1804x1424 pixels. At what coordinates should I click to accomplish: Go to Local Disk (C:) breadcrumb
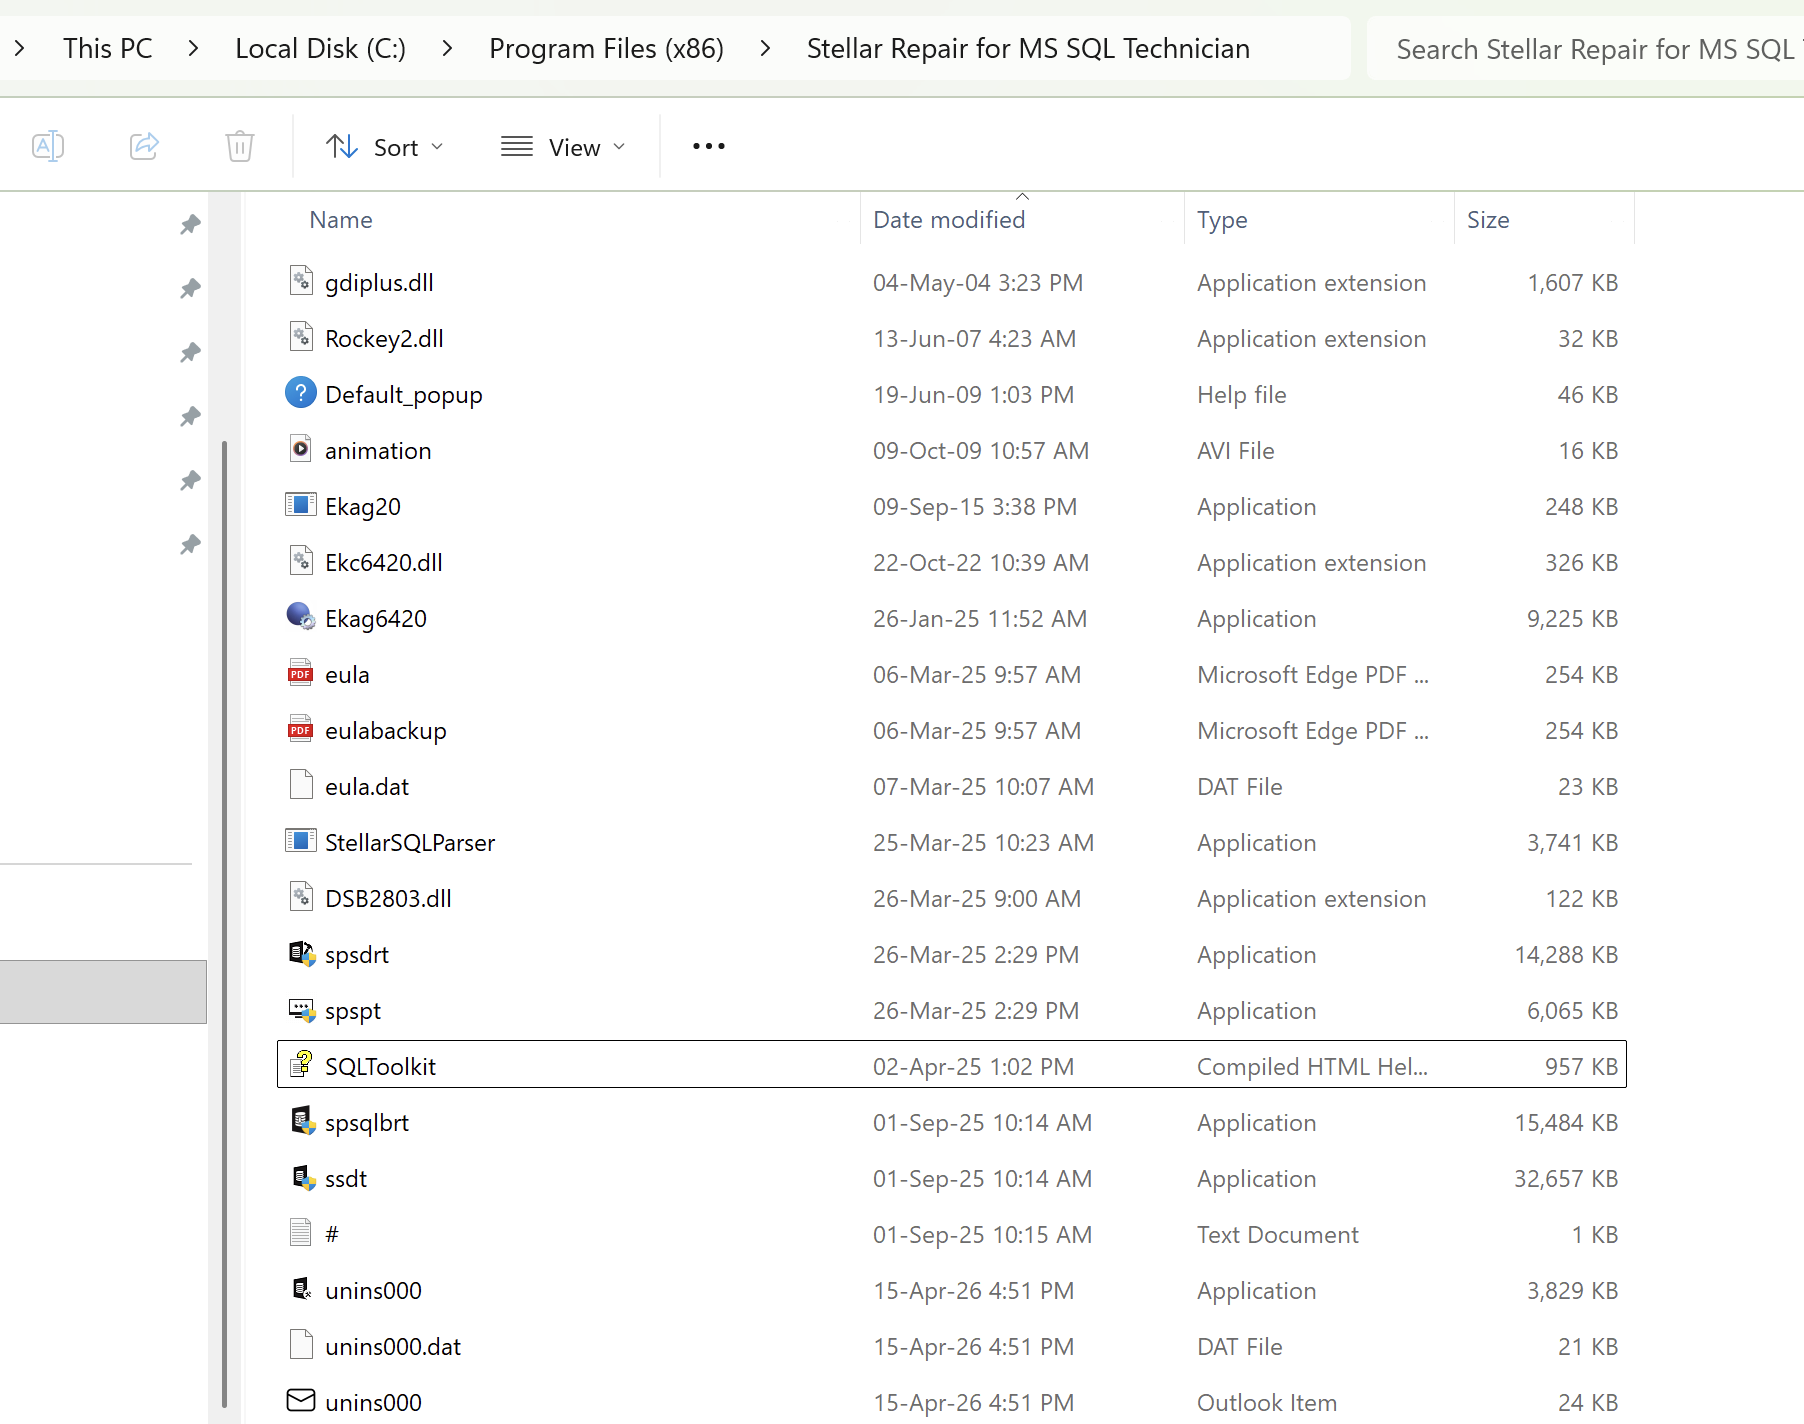tap(321, 48)
